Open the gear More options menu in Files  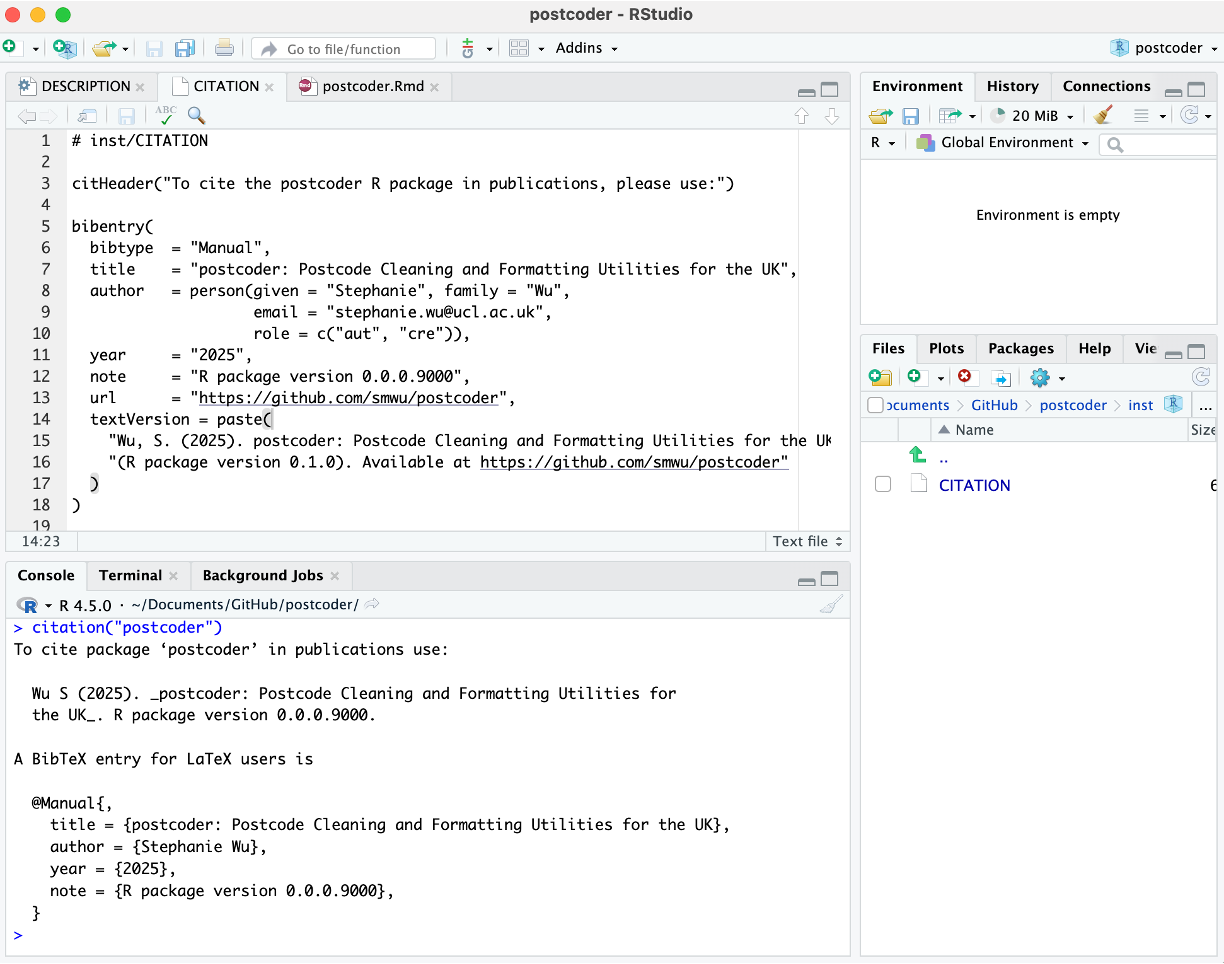click(x=1047, y=377)
